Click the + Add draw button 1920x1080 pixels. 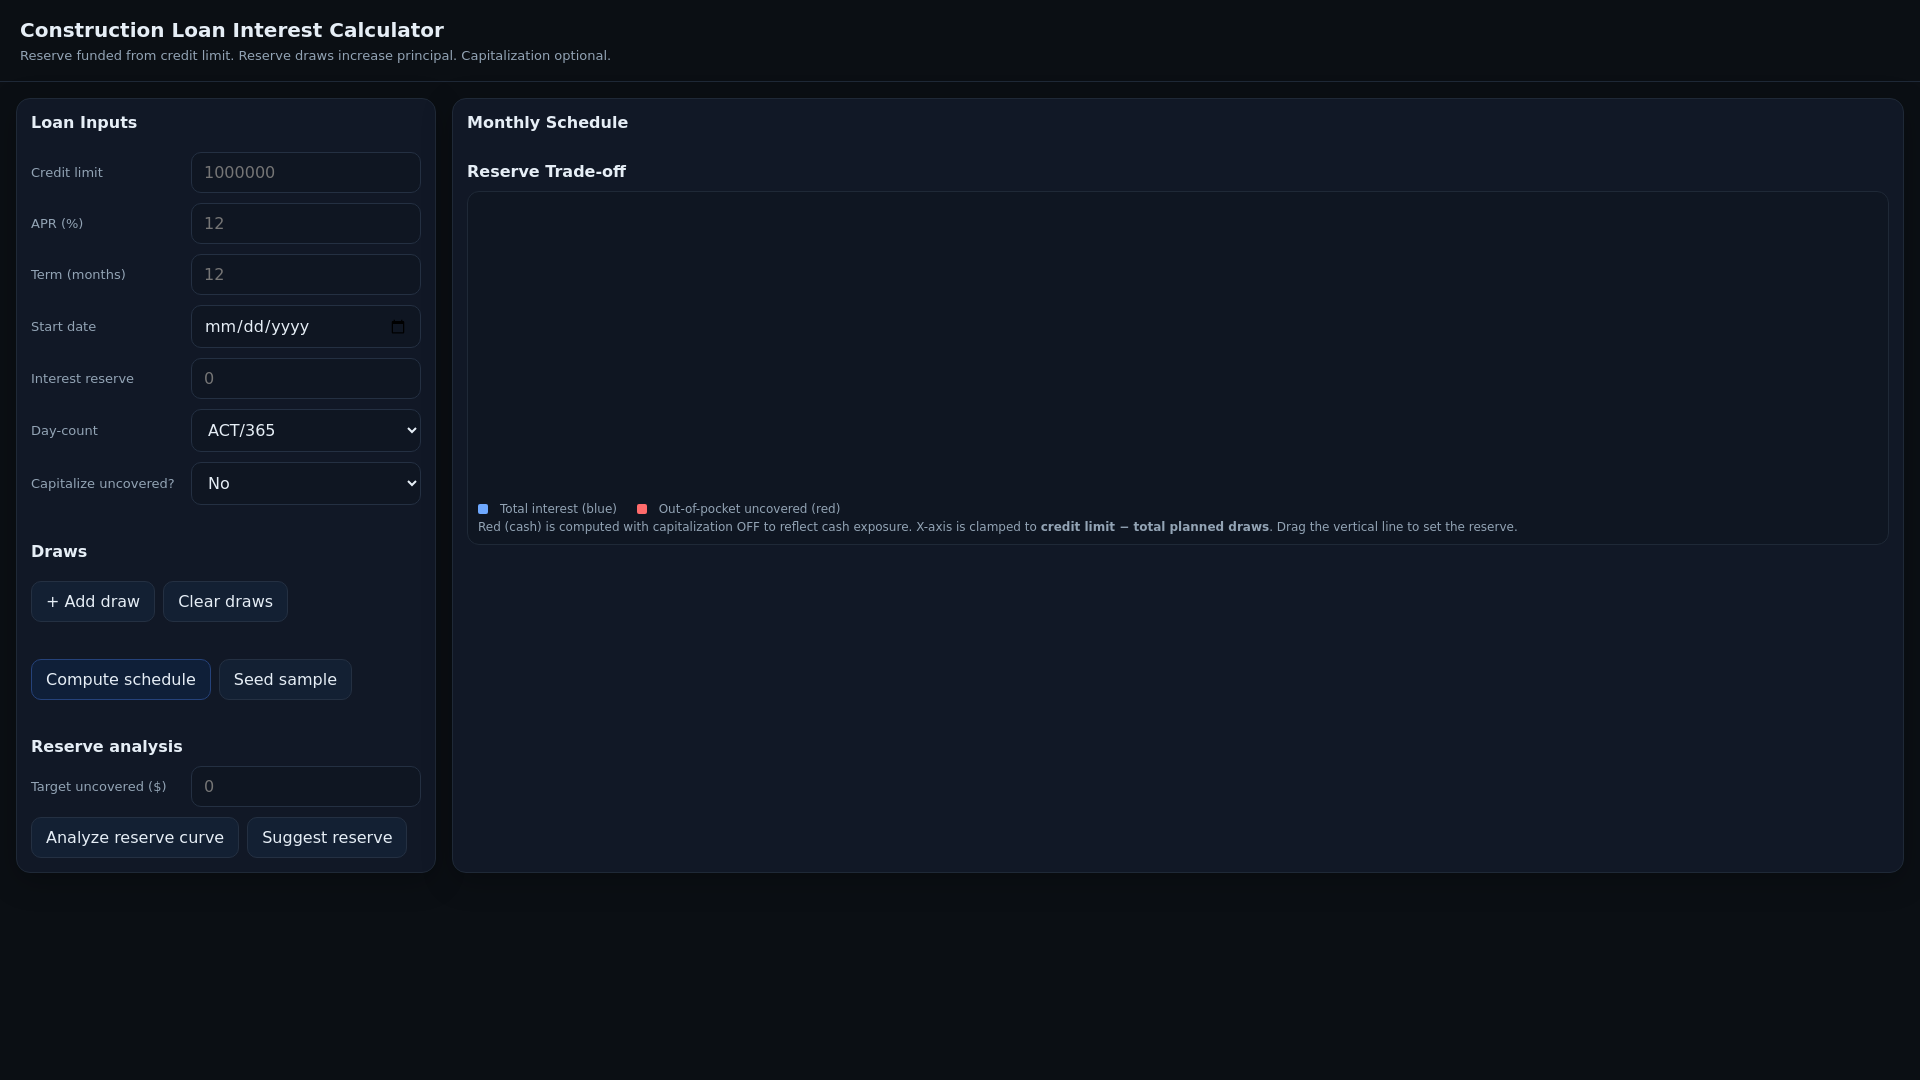point(93,601)
